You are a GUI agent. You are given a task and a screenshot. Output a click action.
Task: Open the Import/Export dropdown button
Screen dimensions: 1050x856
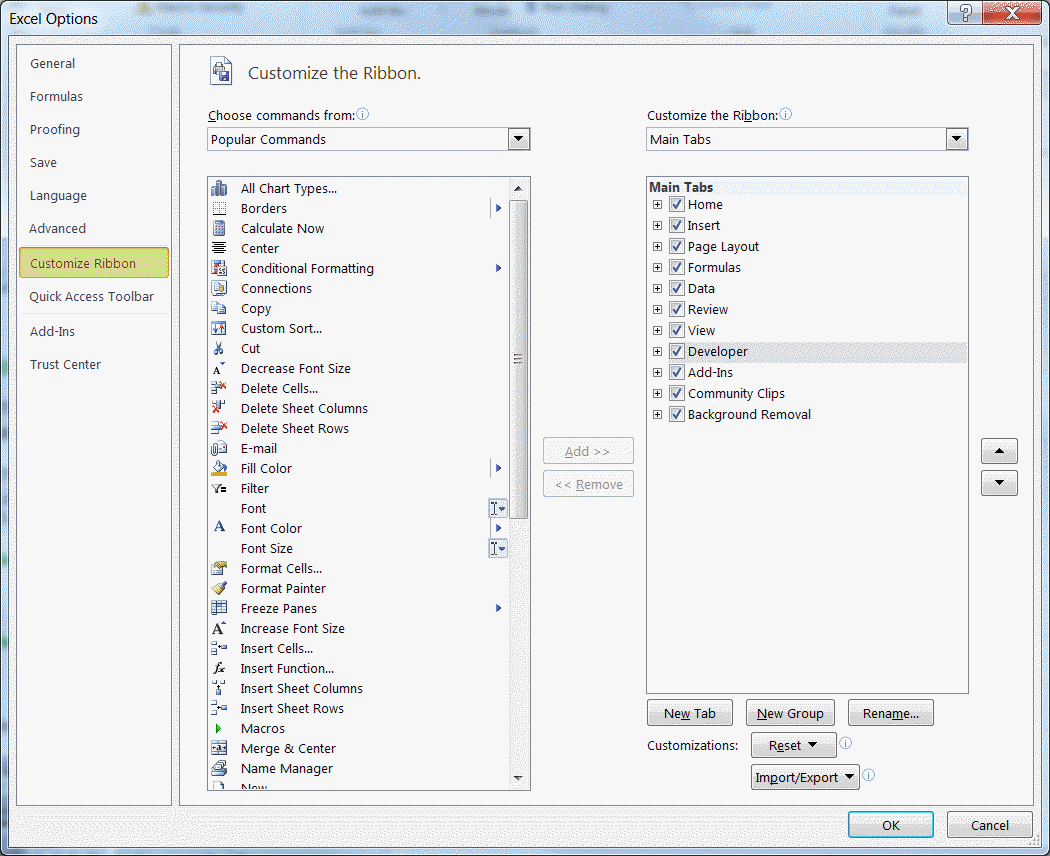[x=805, y=777]
